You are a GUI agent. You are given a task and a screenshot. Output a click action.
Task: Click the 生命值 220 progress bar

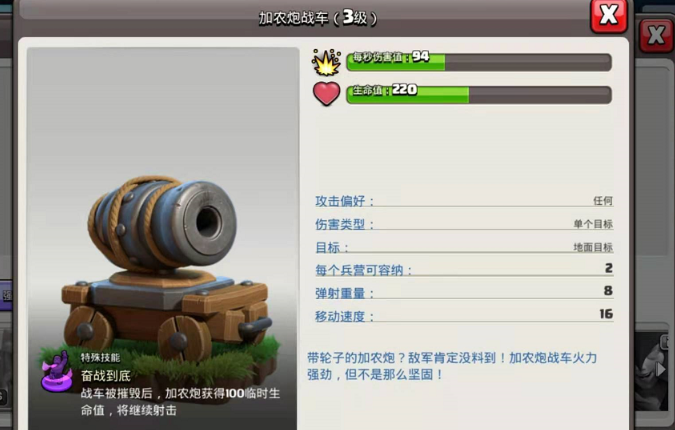point(479,95)
